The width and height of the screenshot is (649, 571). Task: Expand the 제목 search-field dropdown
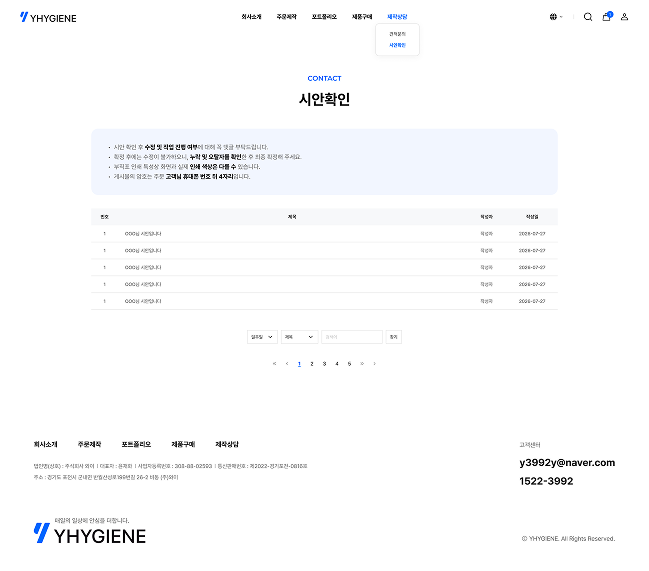pyautogui.click(x=299, y=337)
